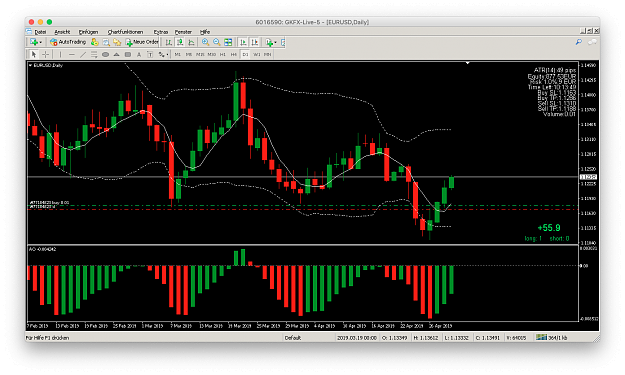The image size is (625, 375).
Task: Switch chart to line chart style
Action: (191, 42)
